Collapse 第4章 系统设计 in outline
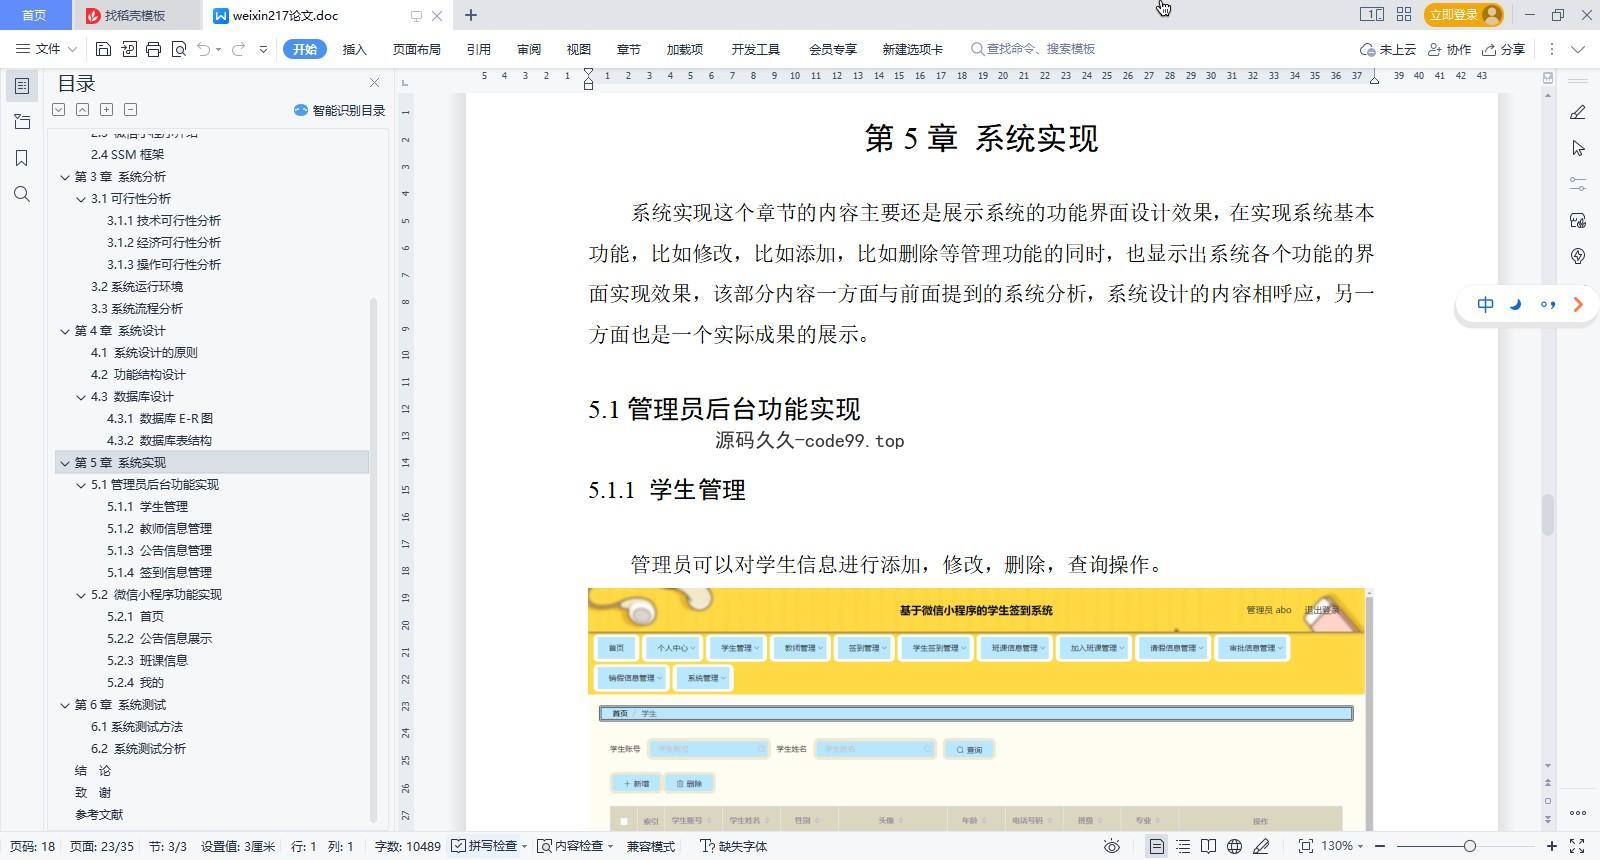 click(65, 331)
